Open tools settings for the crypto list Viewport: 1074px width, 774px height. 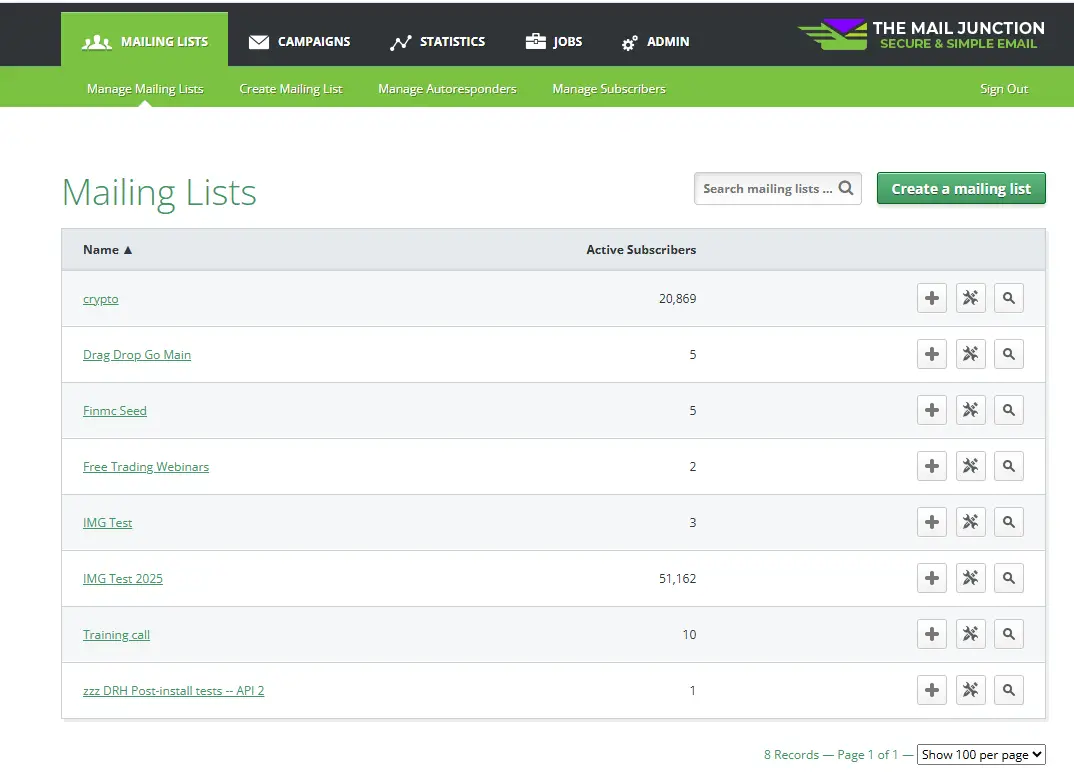tap(969, 297)
